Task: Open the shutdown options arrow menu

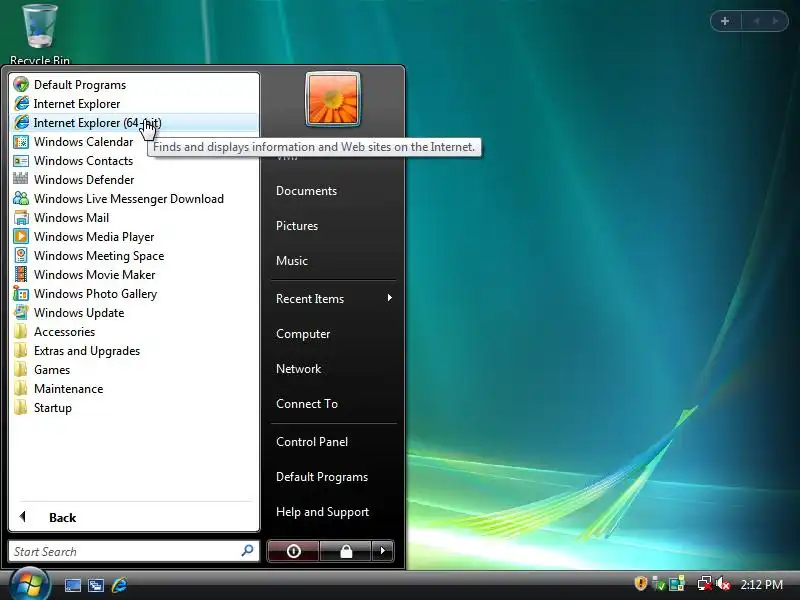Action: [x=383, y=551]
